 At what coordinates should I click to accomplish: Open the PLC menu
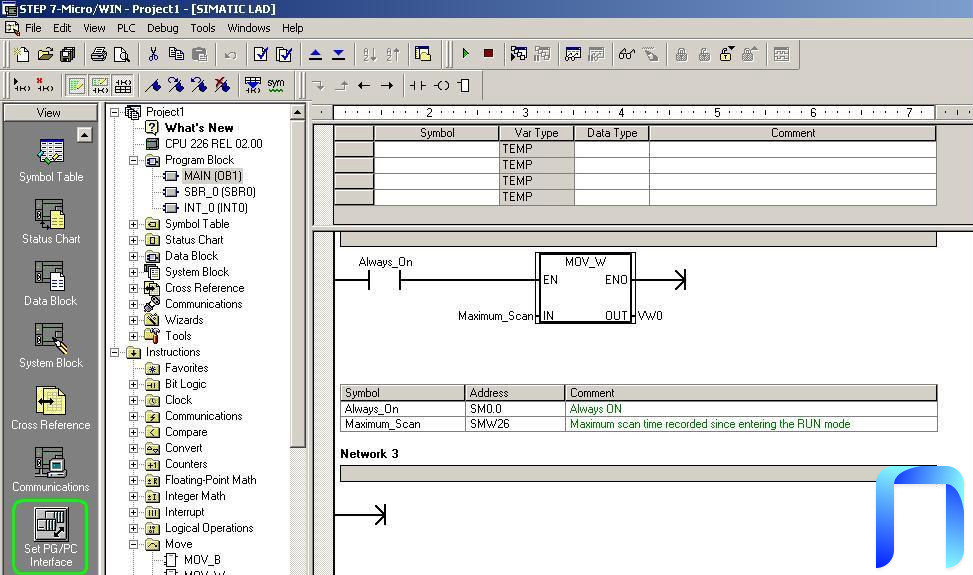click(126, 28)
